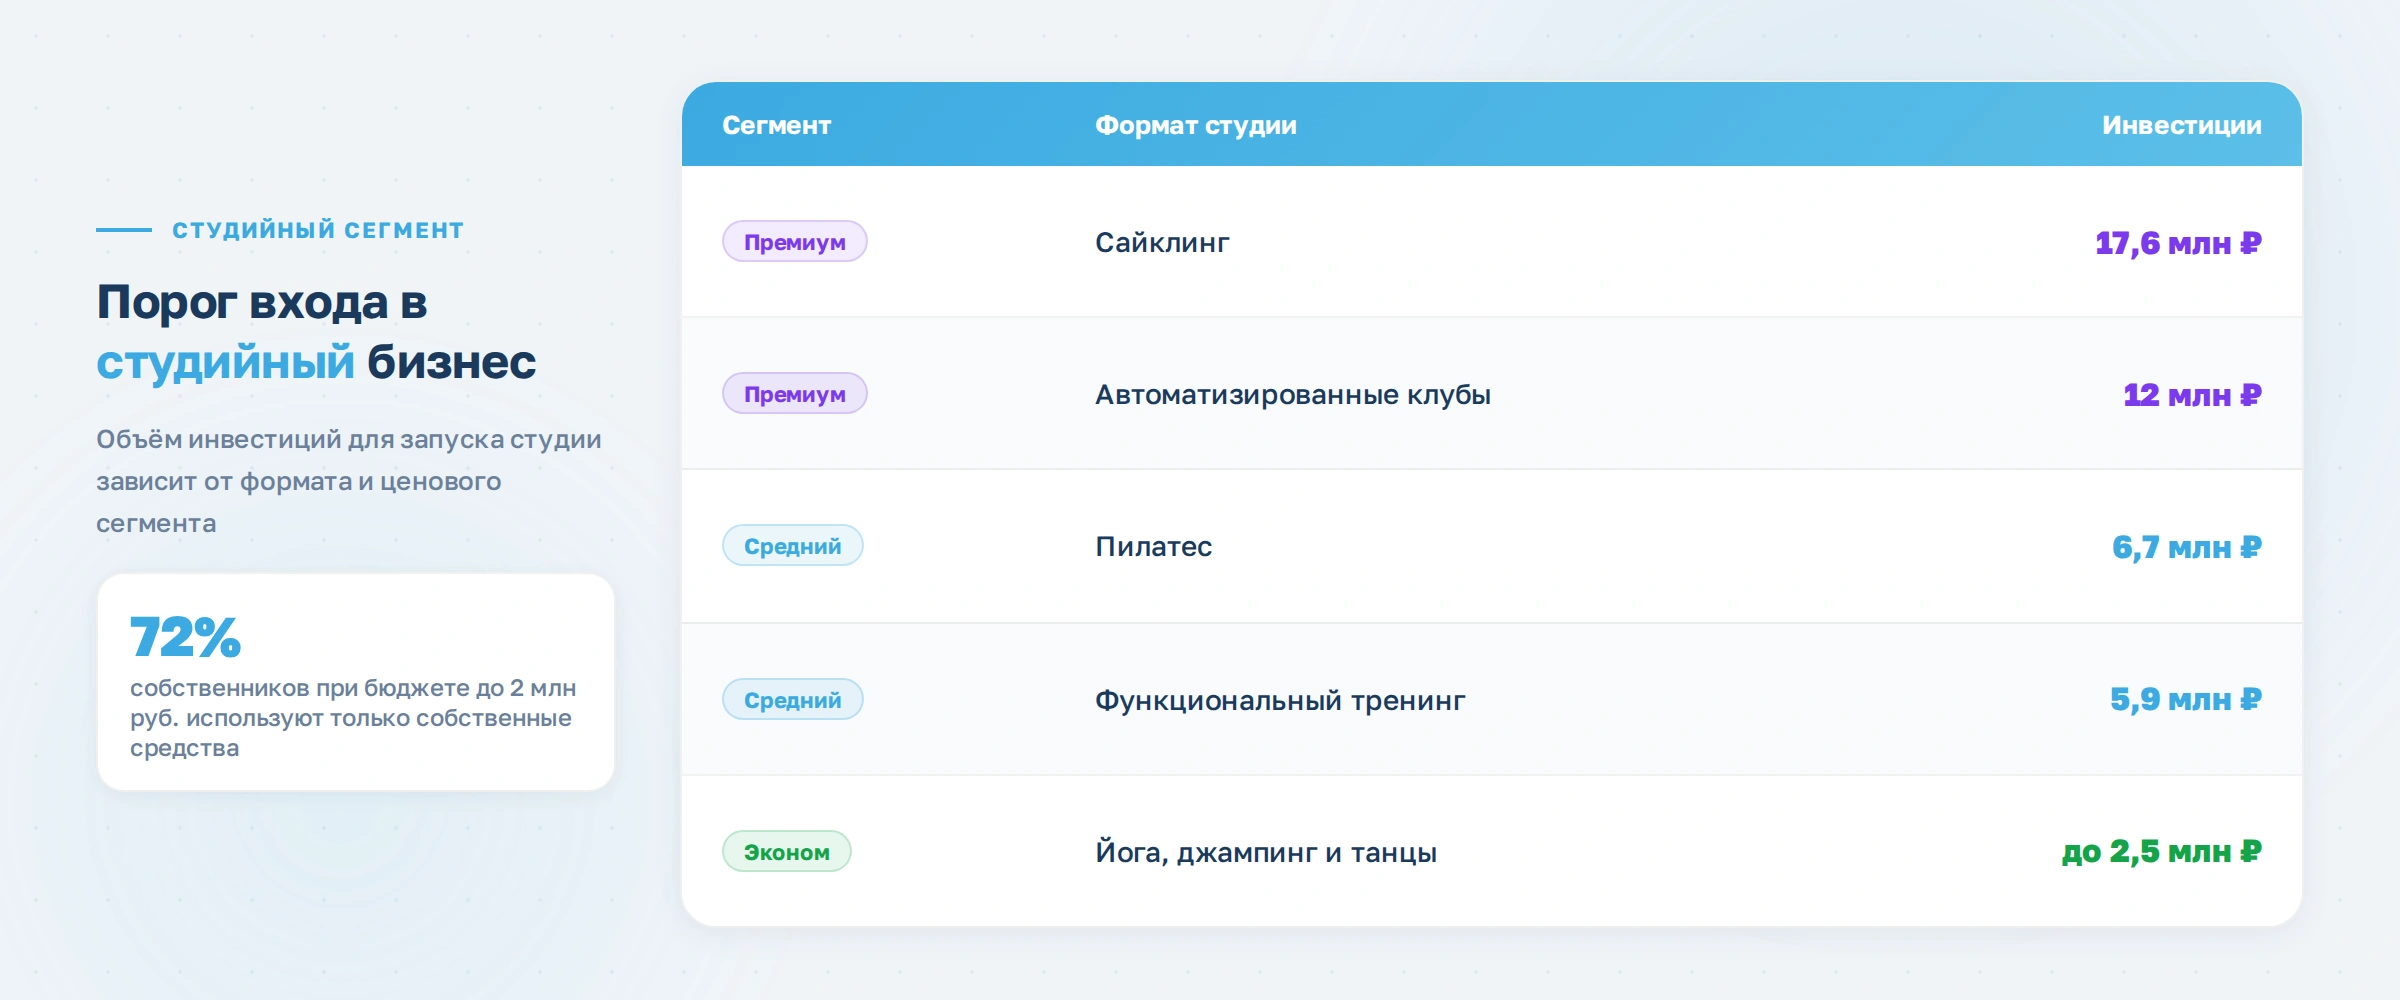Click the 6,7 млн ₽ investment value

2186,547
